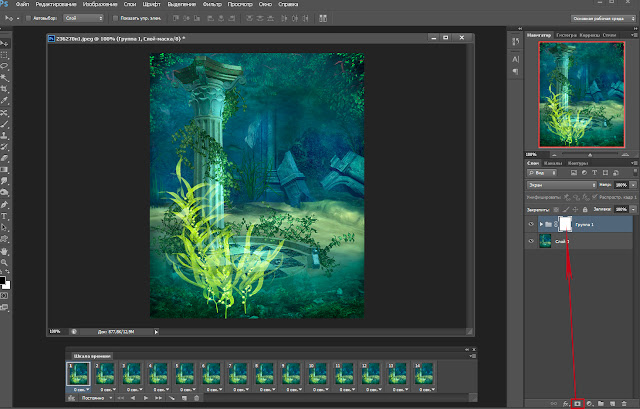Convert to video timeline button
The height and width of the screenshot is (409, 640).
click(x=71, y=398)
